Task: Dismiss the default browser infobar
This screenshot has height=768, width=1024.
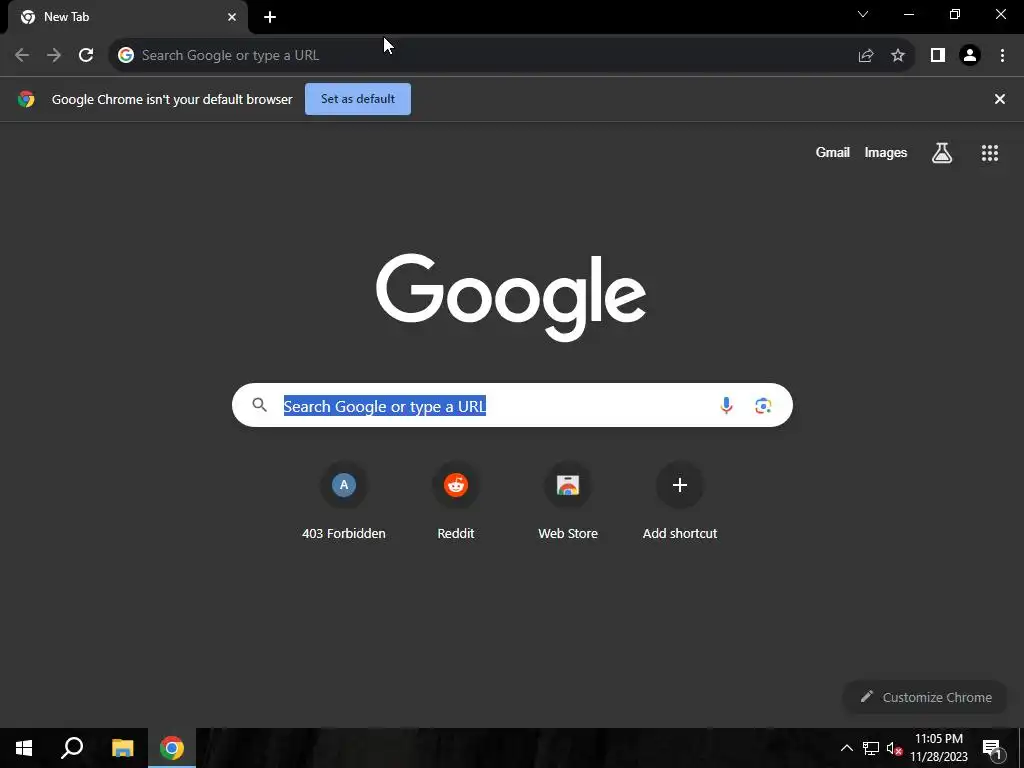Action: (1000, 99)
